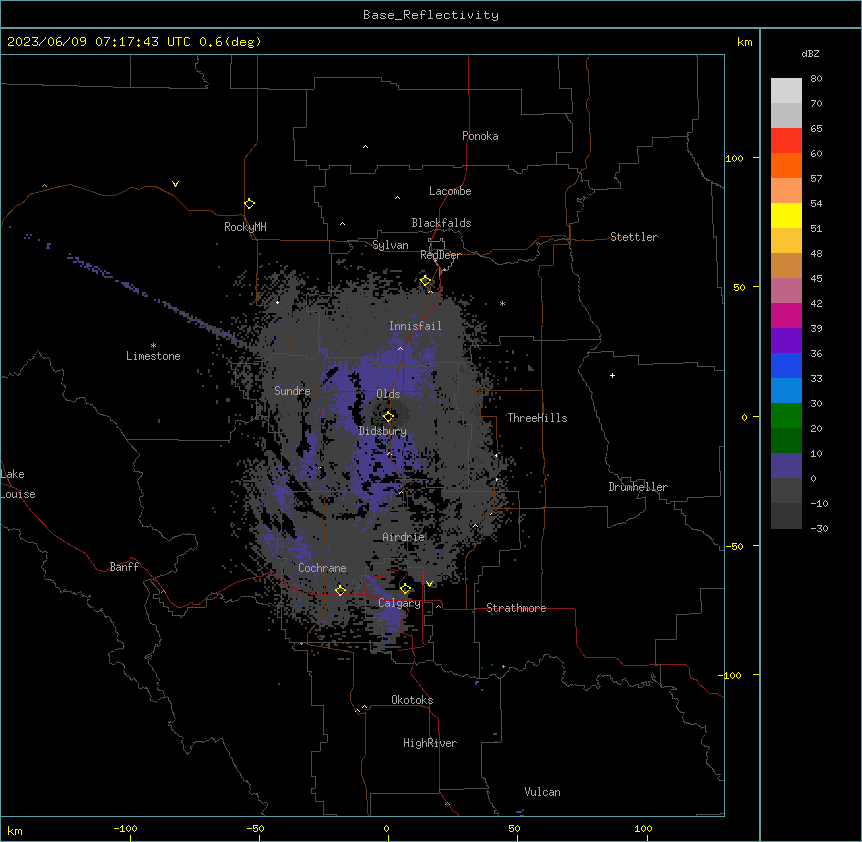This screenshot has height=842, width=862.
Task: Click the Lacombe town label
Action: click(x=450, y=191)
